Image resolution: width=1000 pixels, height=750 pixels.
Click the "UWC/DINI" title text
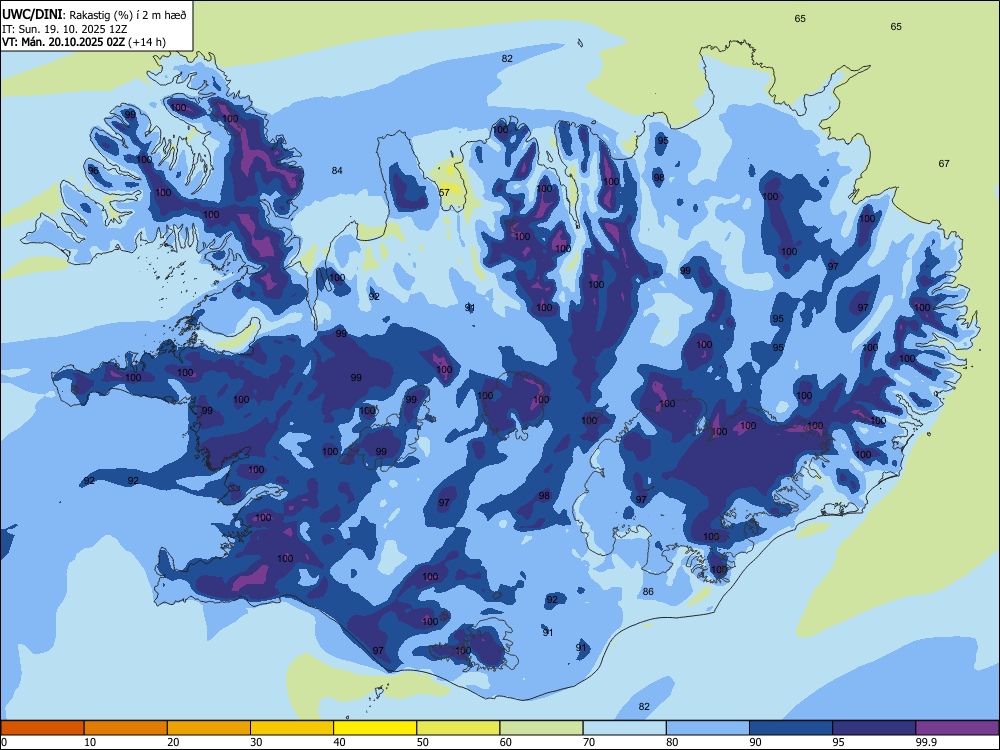click(32, 14)
